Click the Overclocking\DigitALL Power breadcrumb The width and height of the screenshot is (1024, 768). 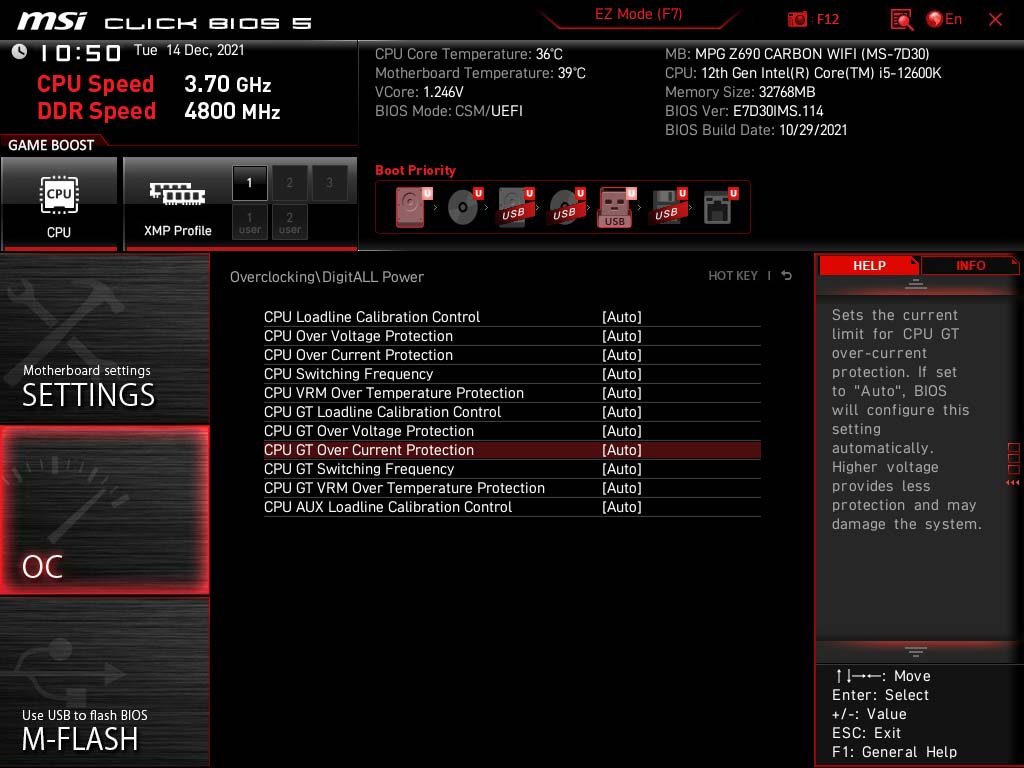[327, 277]
